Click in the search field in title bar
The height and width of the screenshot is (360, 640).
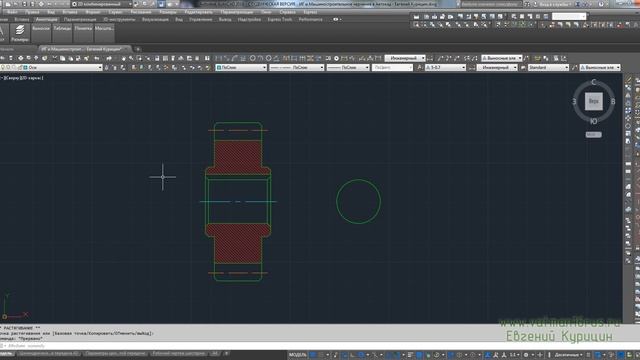pos(491,4)
